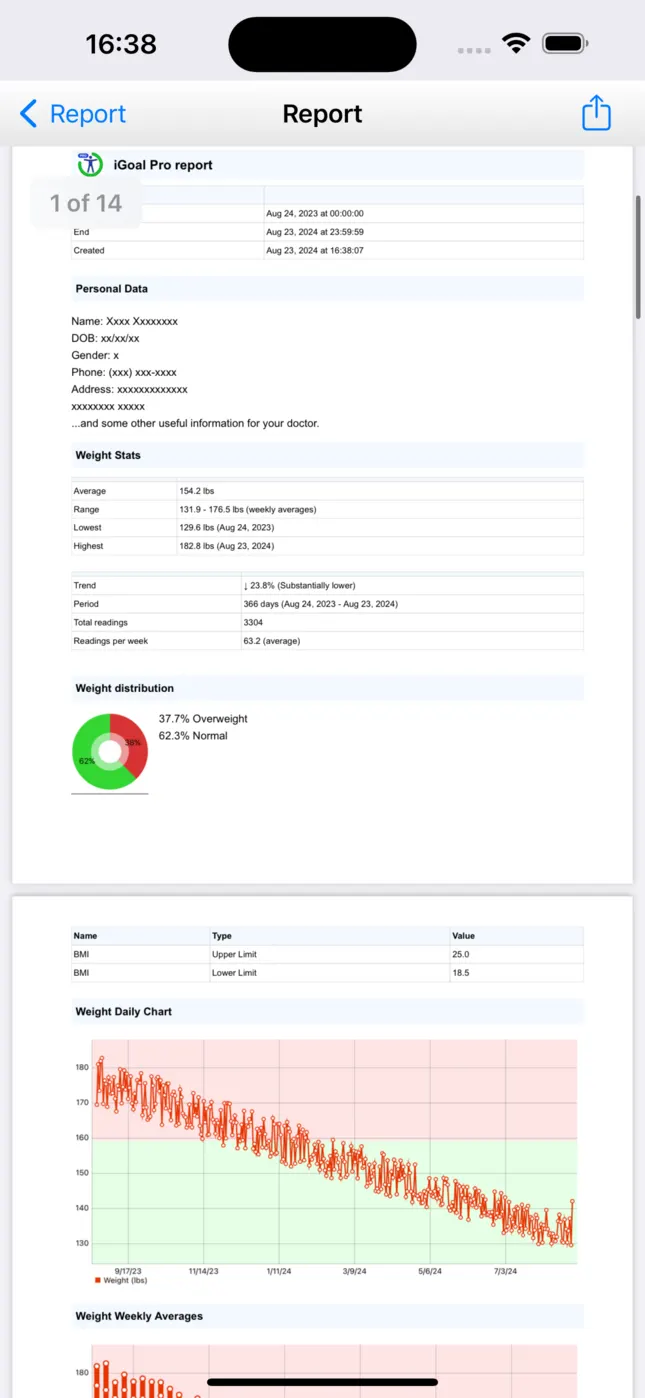The height and width of the screenshot is (1398, 645).
Task: Tap the '3304' total readings value
Action: coord(254,623)
